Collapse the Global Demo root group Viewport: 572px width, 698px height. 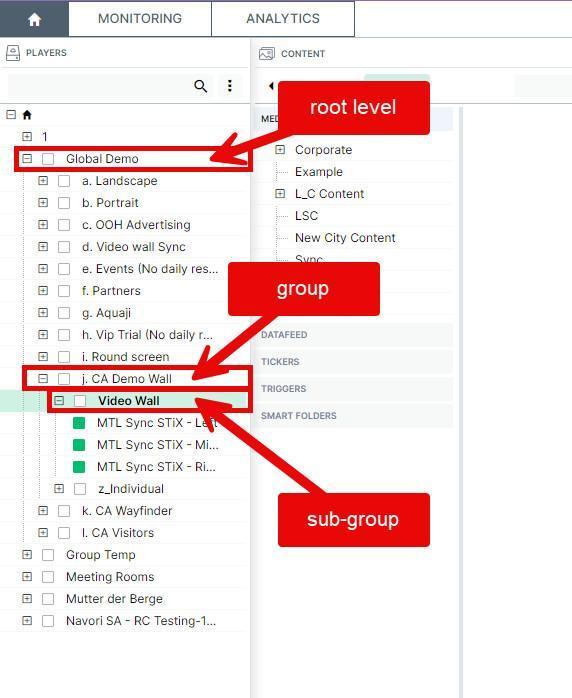27,158
